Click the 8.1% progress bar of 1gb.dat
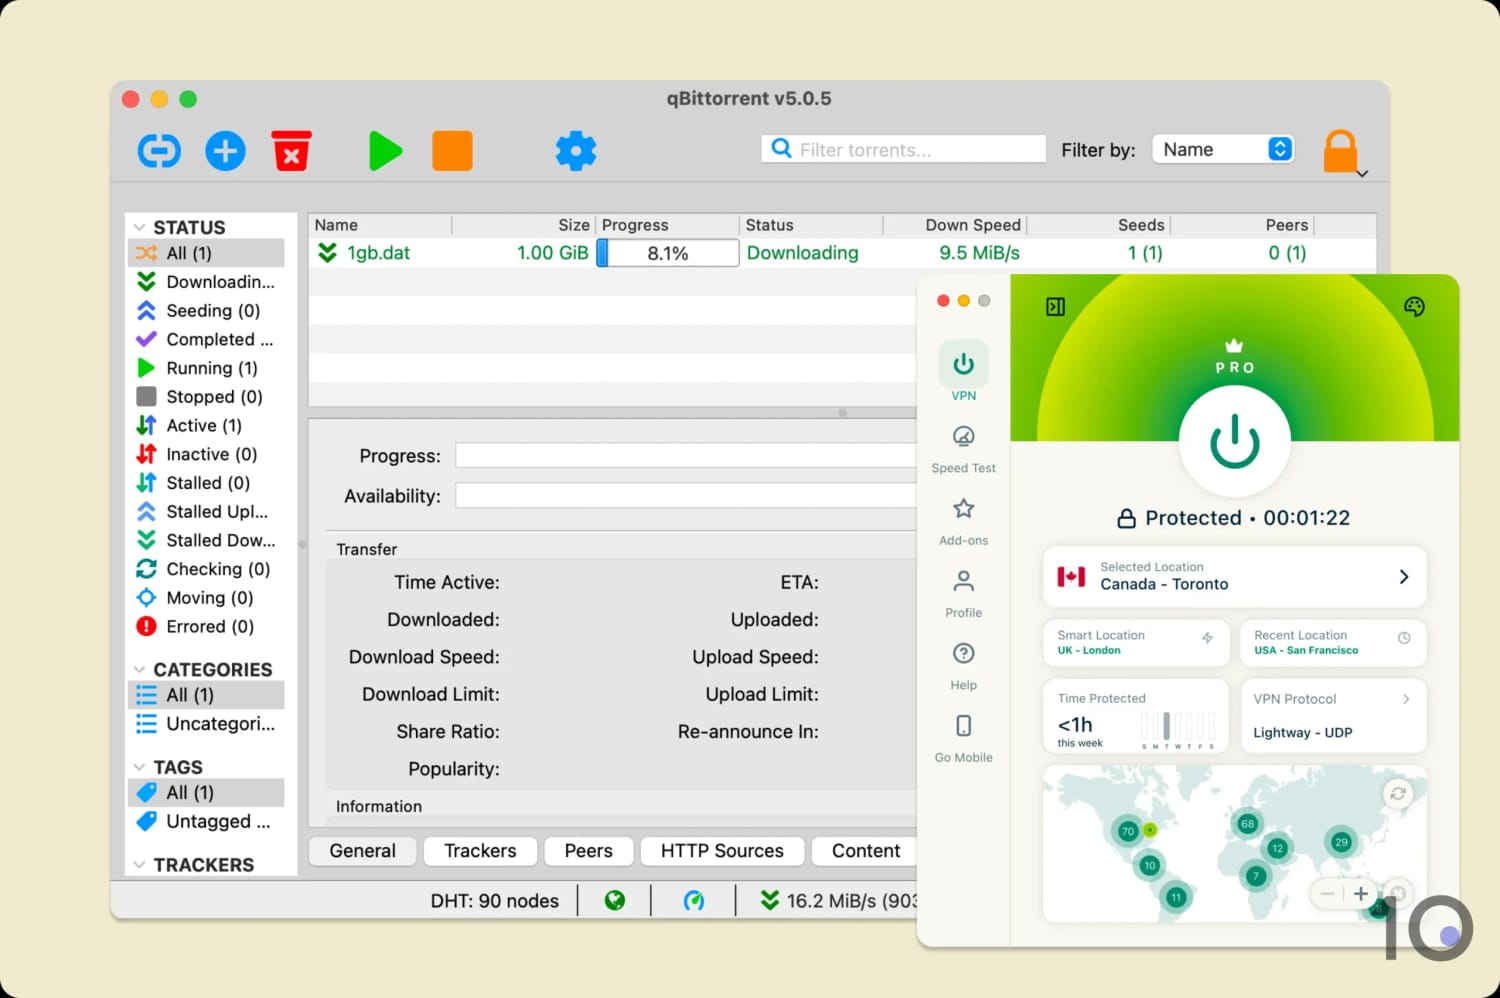Viewport: 1500px width, 998px height. (668, 253)
